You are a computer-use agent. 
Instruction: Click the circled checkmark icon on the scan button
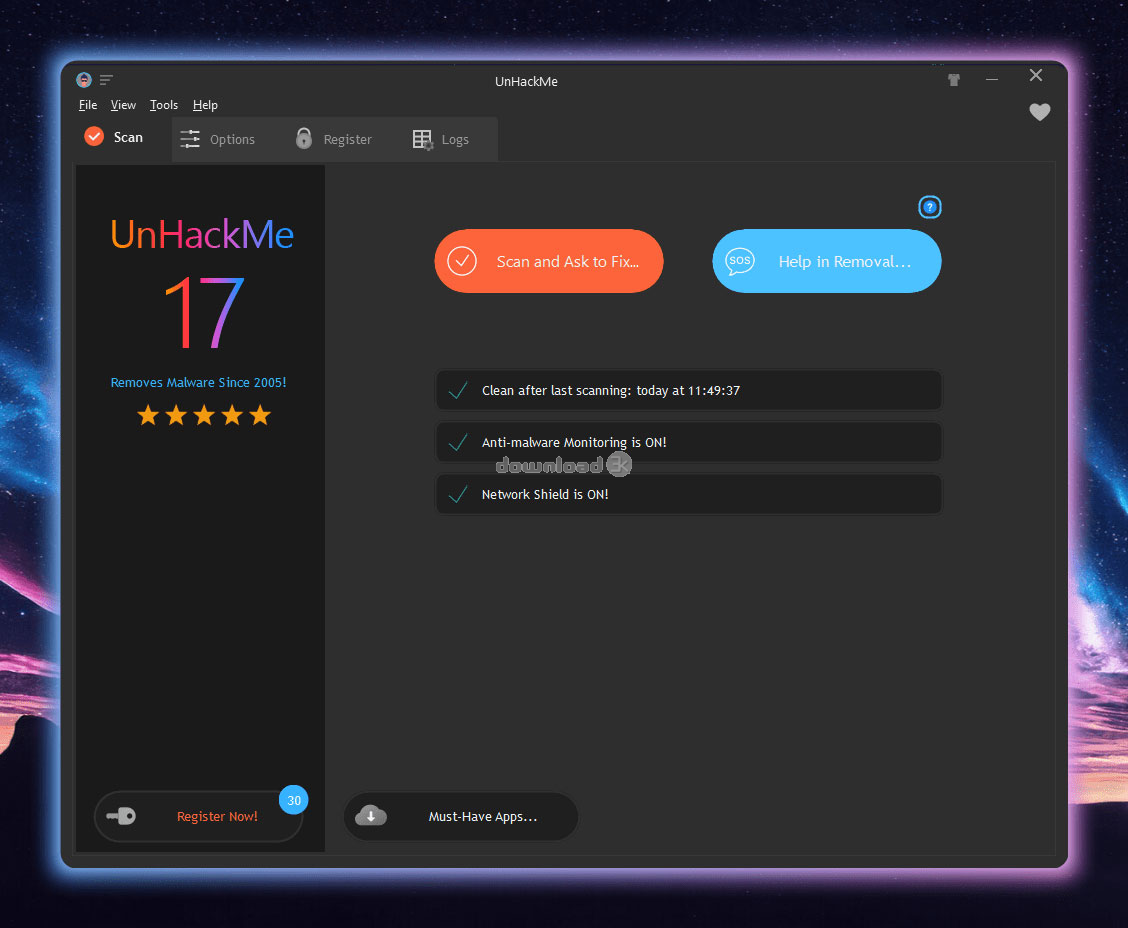coord(462,261)
